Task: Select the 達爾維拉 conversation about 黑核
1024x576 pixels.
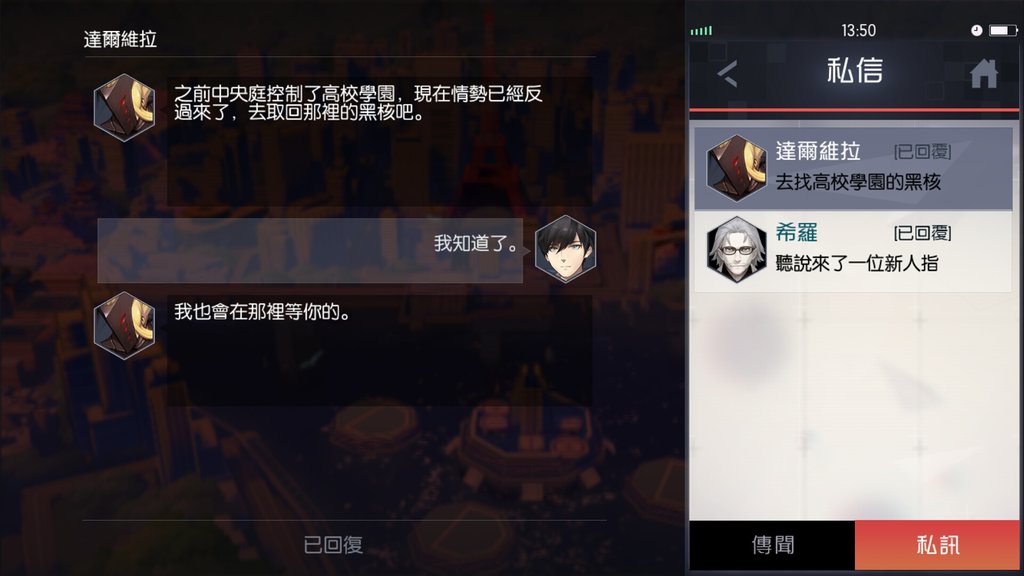Action: pyautogui.click(x=853, y=168)
